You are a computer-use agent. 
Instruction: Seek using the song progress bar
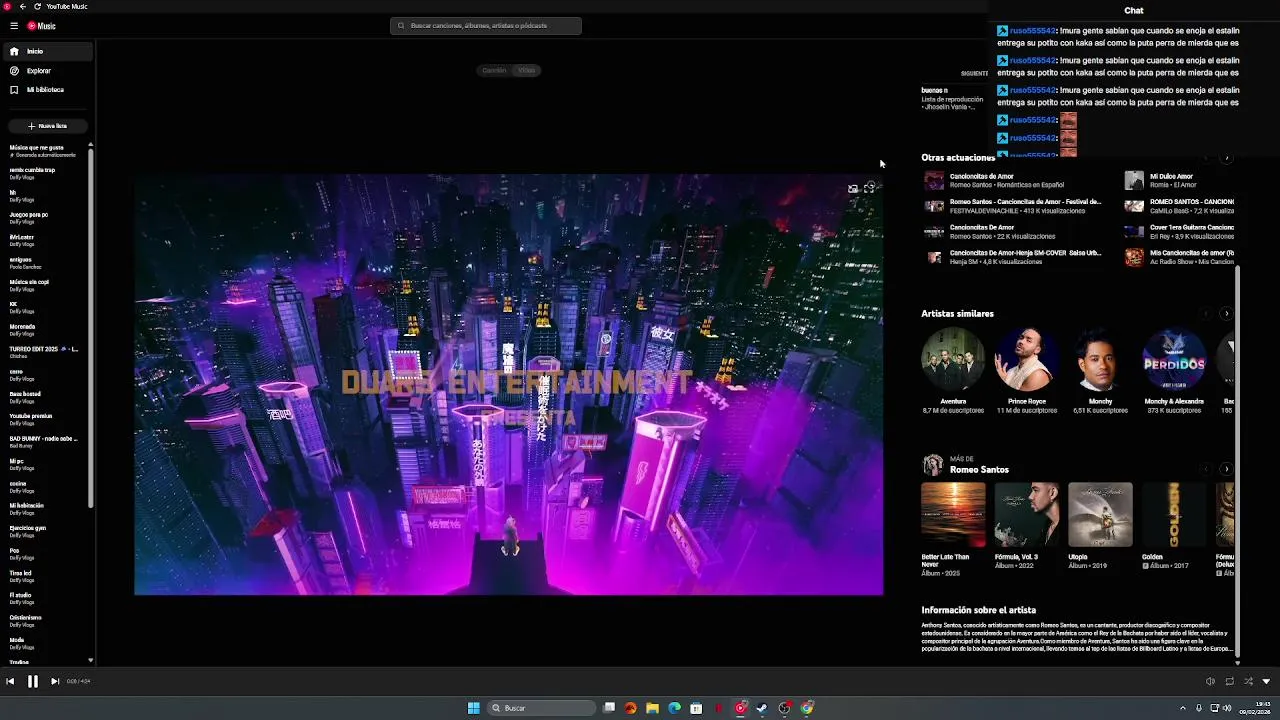[x=640, y=666]
